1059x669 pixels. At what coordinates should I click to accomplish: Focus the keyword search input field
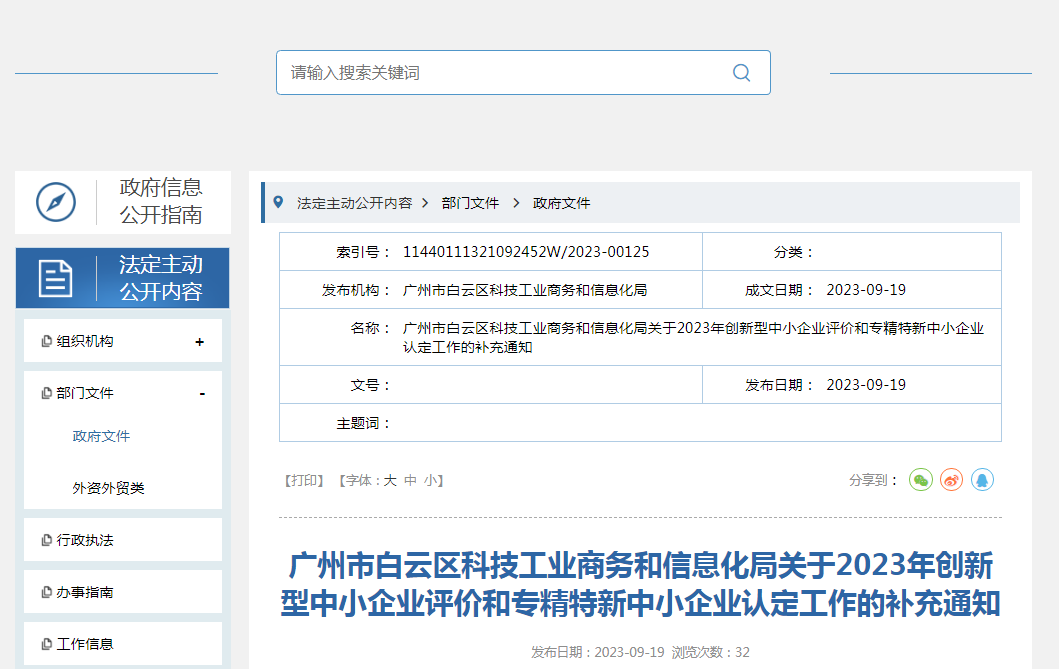(500, 73)
